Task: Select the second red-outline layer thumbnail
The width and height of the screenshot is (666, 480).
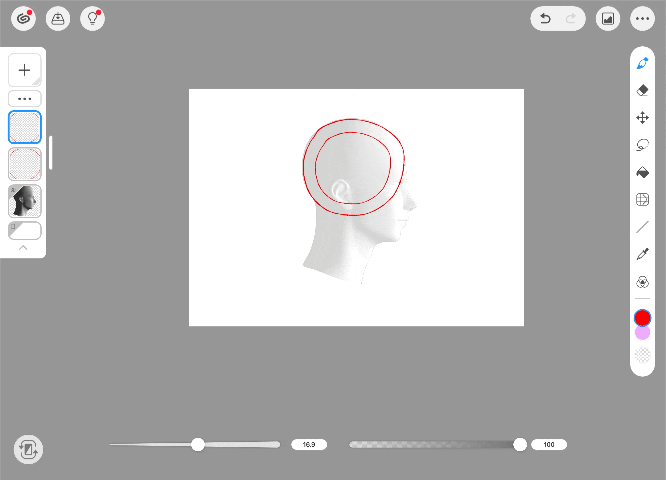Action: point(25,164)
